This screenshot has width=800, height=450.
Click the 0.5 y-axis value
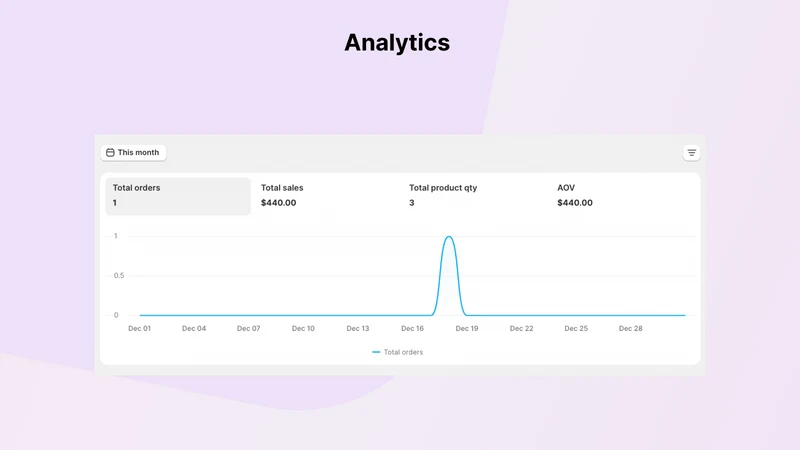point(119,276)
